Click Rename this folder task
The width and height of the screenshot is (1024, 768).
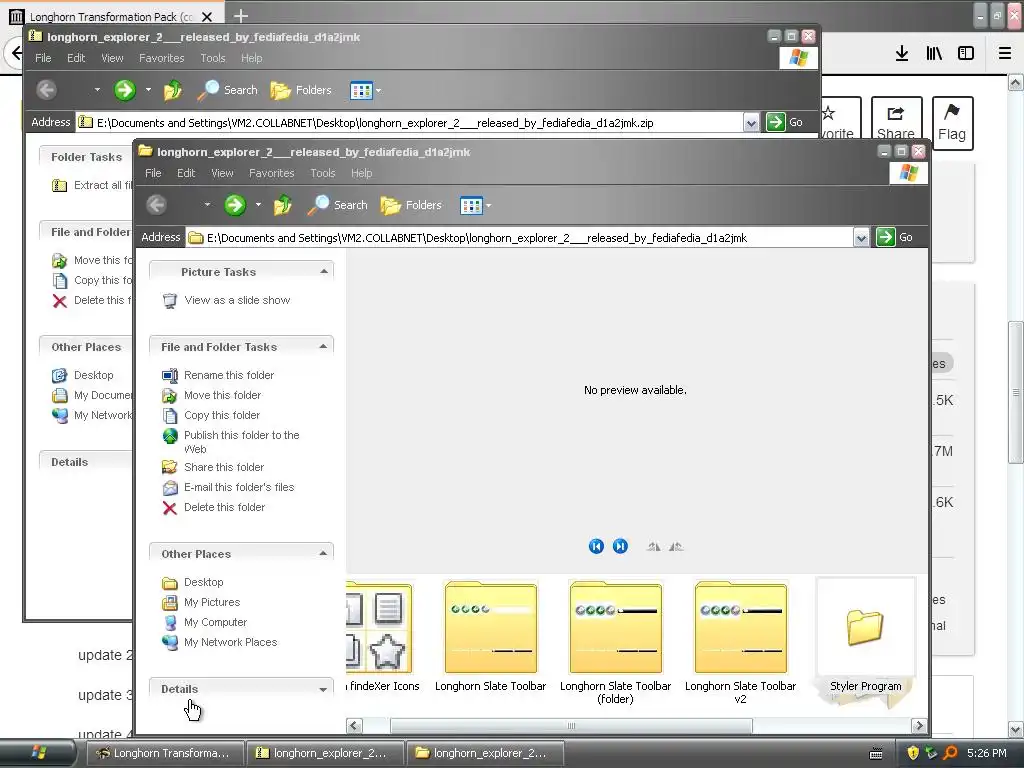(229, 375)
